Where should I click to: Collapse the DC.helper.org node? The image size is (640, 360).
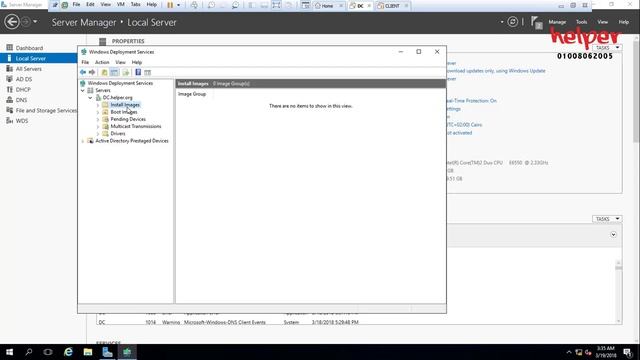(90, 98)
